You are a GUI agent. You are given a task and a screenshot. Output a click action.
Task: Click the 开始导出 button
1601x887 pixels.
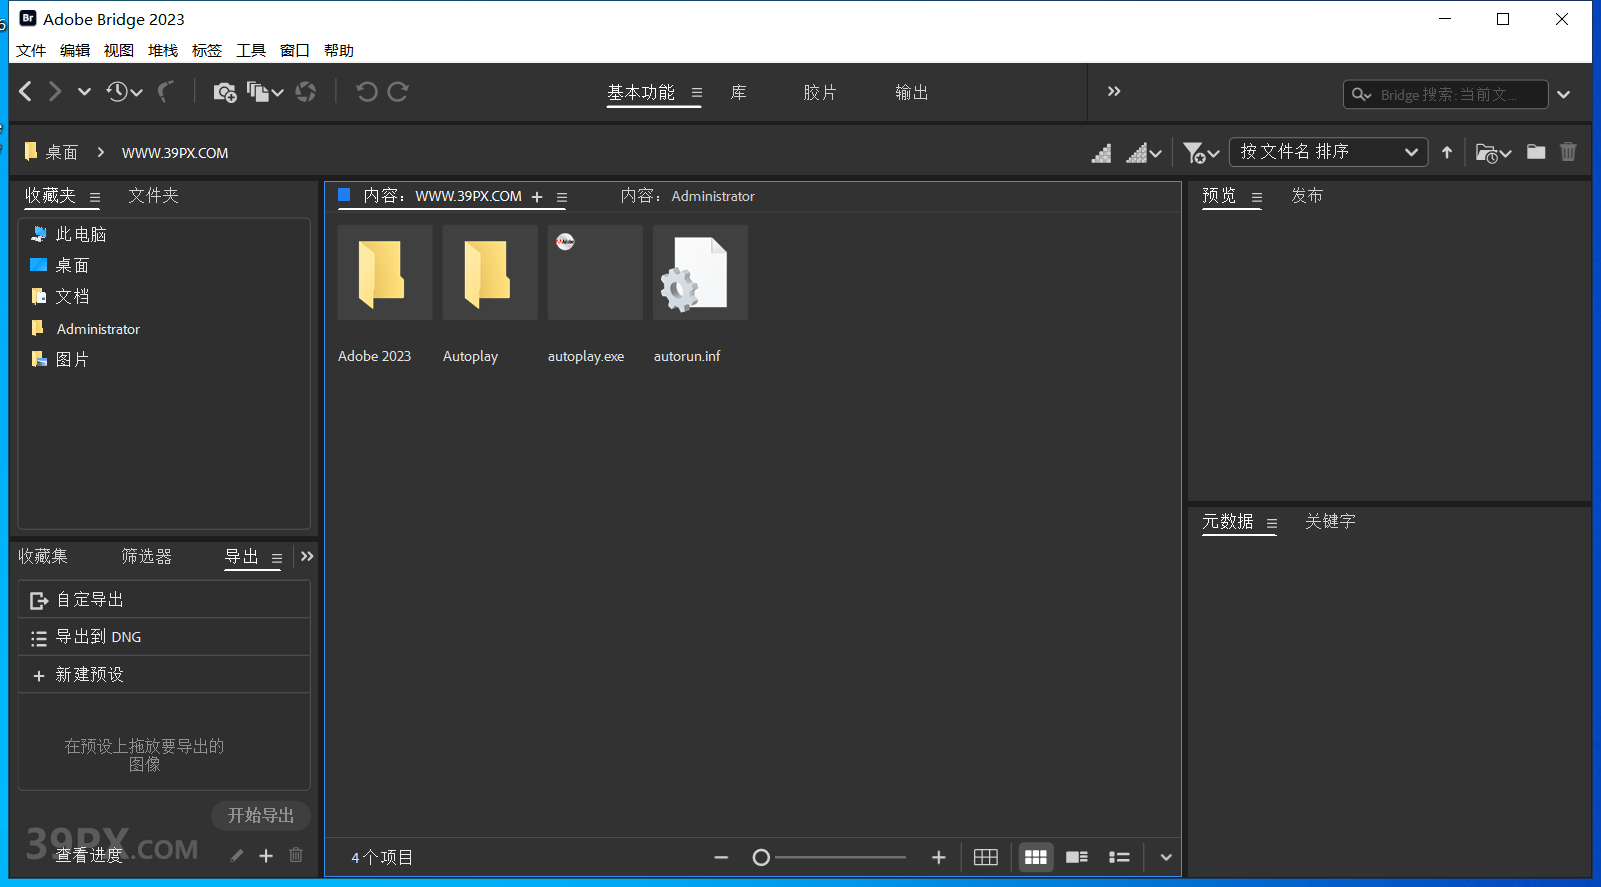[261, 815]
